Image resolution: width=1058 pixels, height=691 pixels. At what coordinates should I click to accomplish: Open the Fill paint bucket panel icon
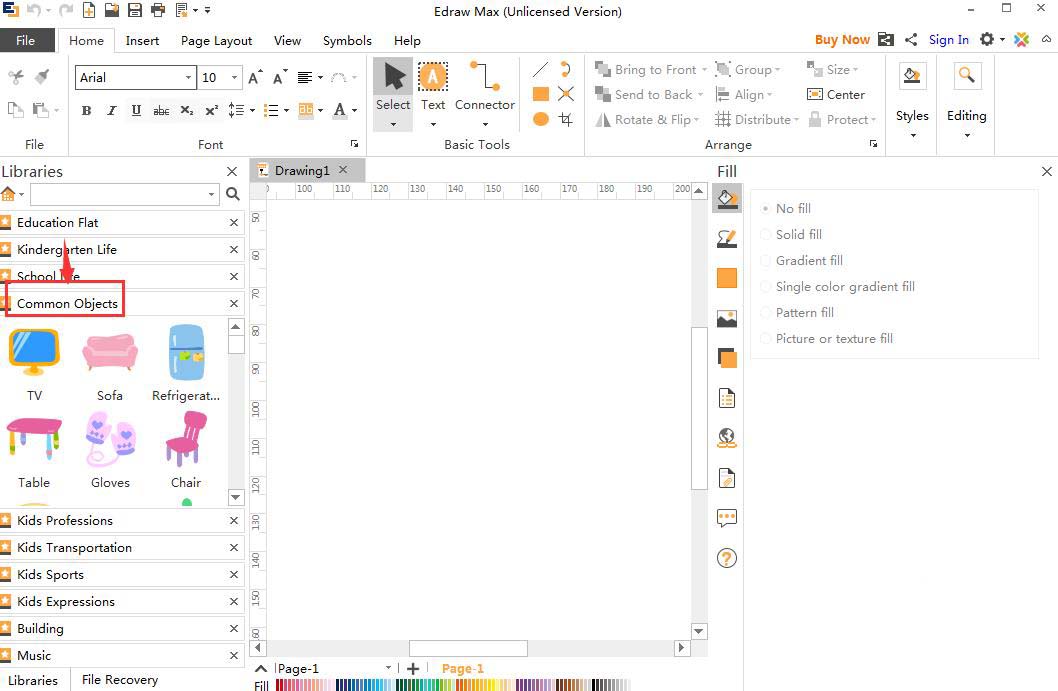pyautogui.click(x=727, y=199)
